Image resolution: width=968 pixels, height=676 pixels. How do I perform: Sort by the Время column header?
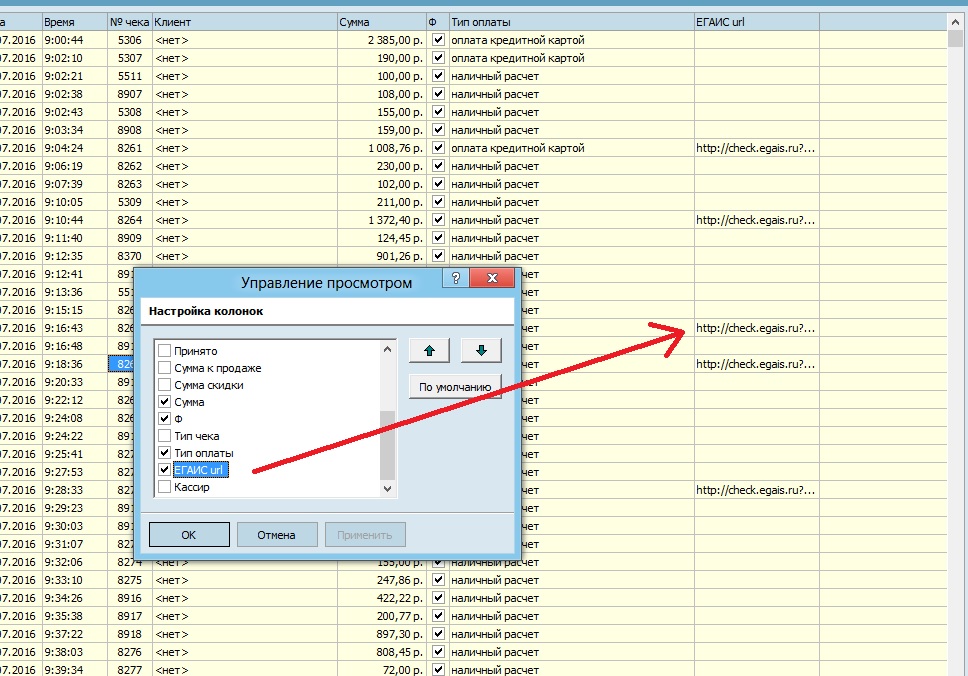pos(75,22)
